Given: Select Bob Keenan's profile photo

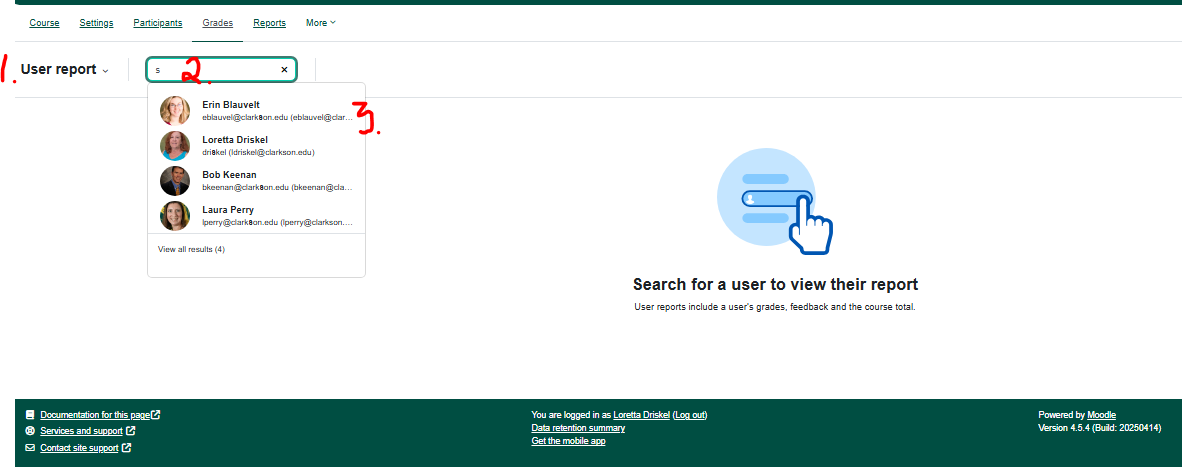Looking at the screenshot, I should [x=175, y=181].
